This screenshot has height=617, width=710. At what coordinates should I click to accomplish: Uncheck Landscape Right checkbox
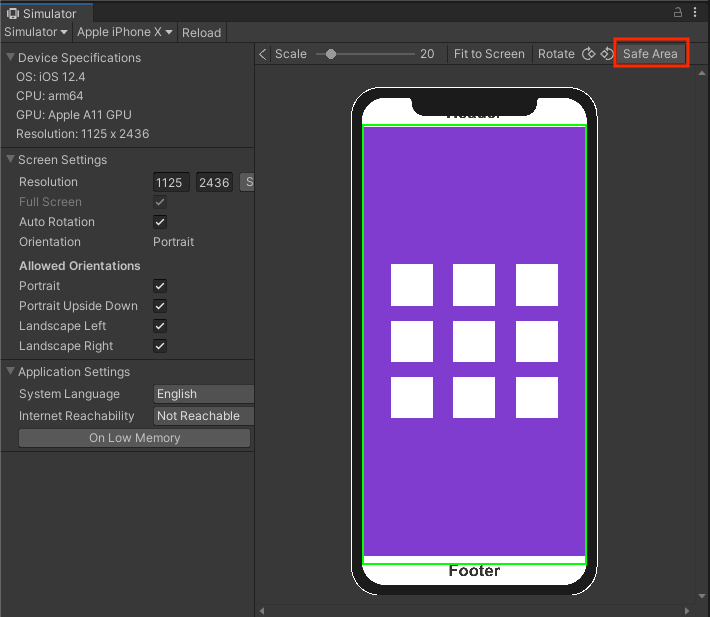160,346
